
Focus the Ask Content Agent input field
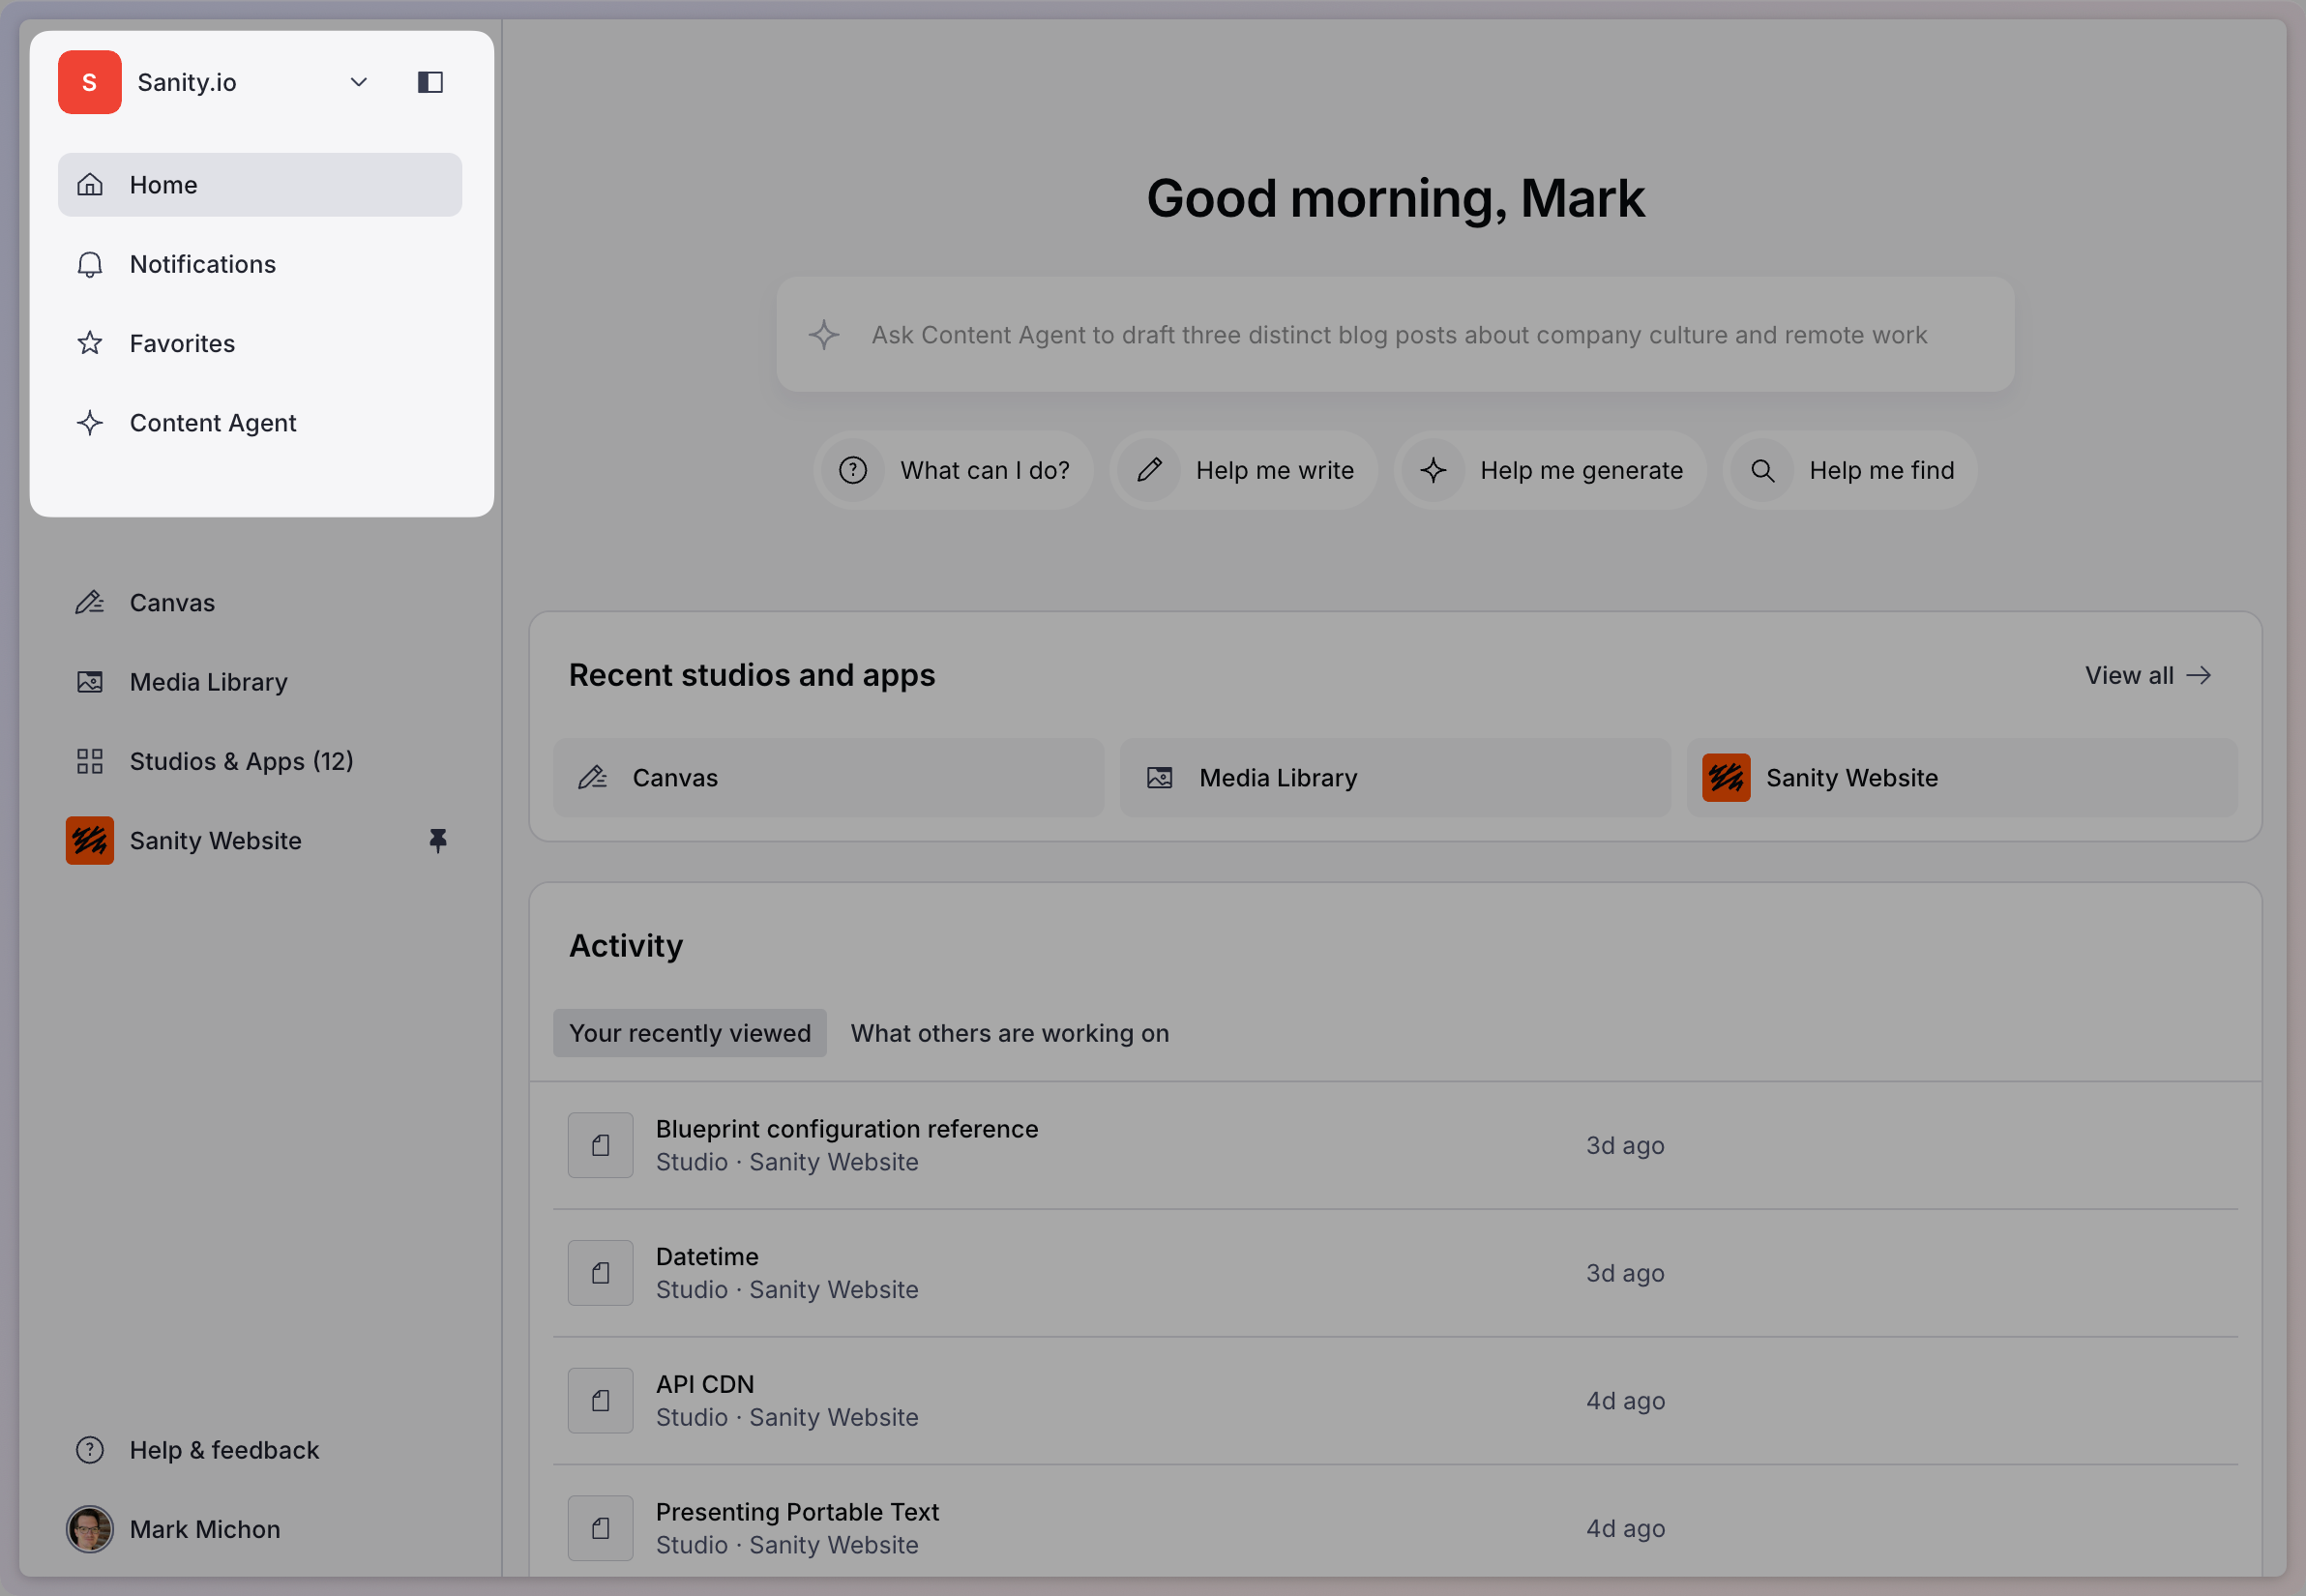tap(1396, 335)
